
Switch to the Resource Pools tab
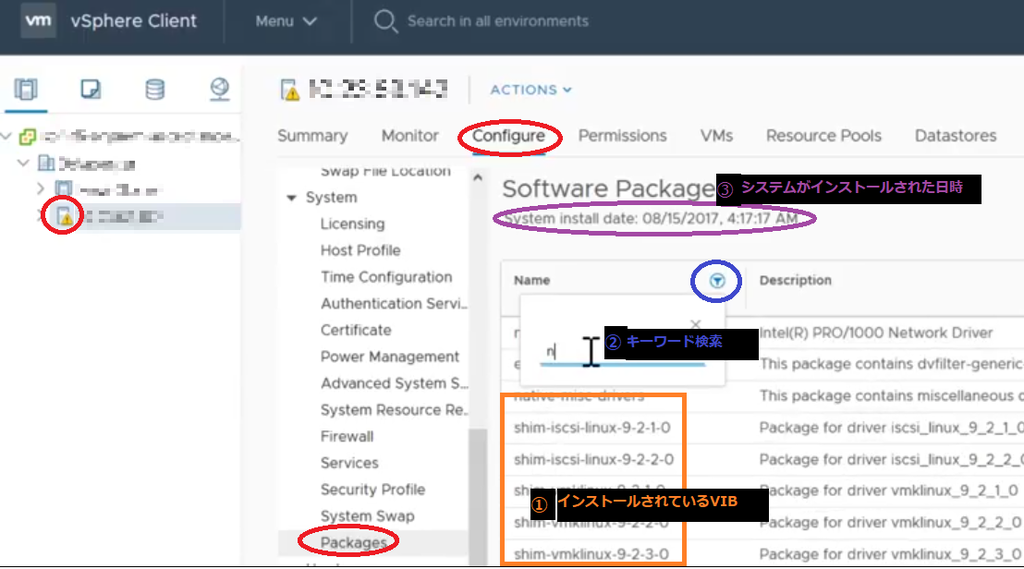pos(824,136)
